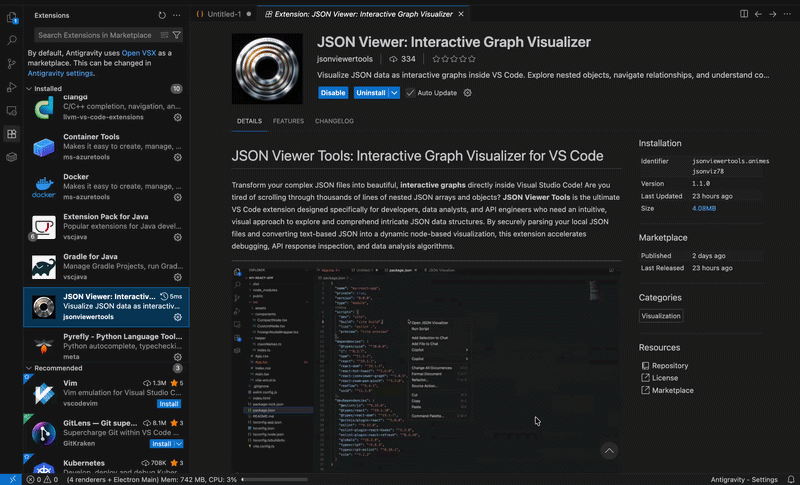Select the Pyrefly extension in the list

[106, 346]
